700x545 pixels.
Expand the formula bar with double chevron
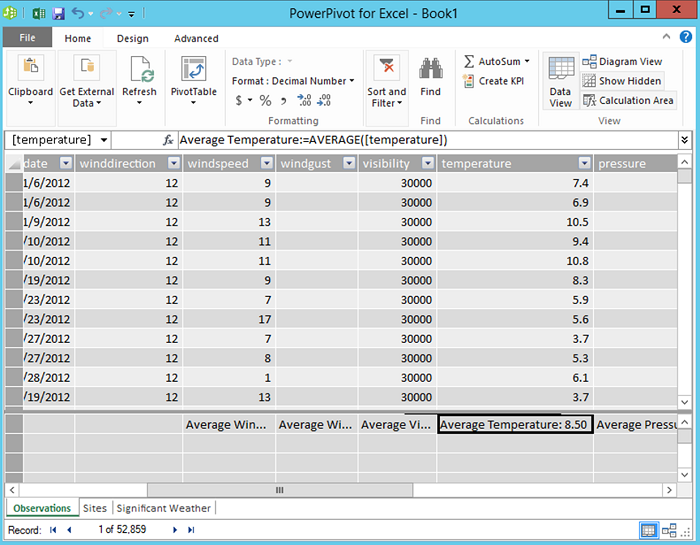coord(684,140)
